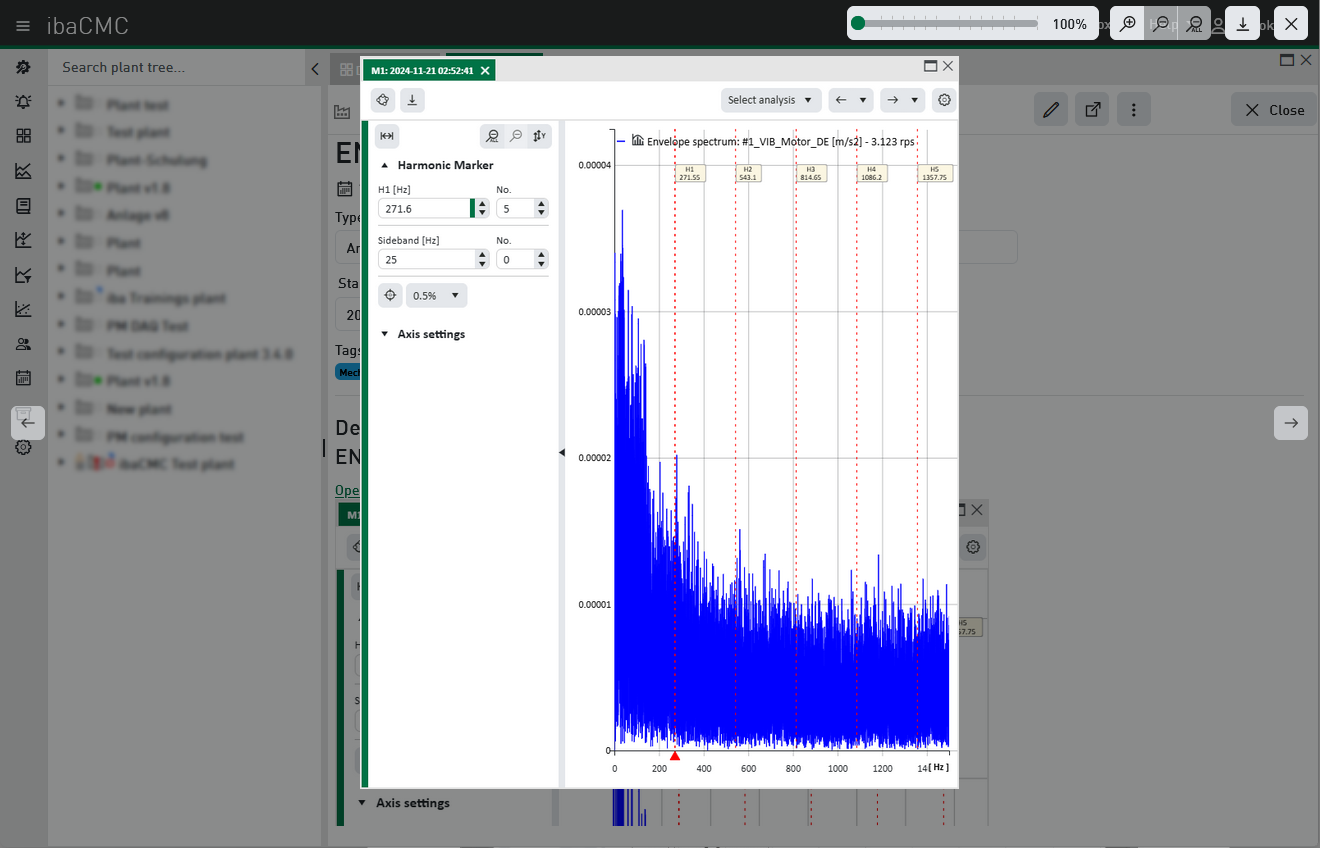Open the settings gear at the sidebar bottom
Image resolution: width=1320 pixels, height=848 pixels.
click(x=23, y=448)
